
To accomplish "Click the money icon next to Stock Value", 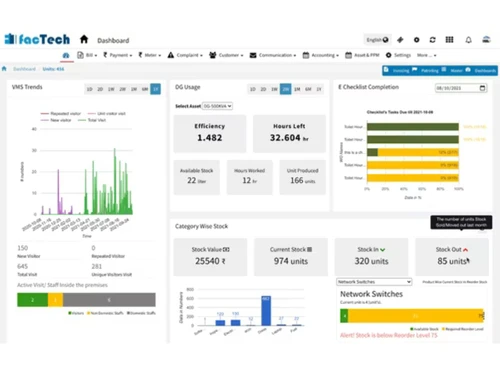I will [x=226, y=249].
